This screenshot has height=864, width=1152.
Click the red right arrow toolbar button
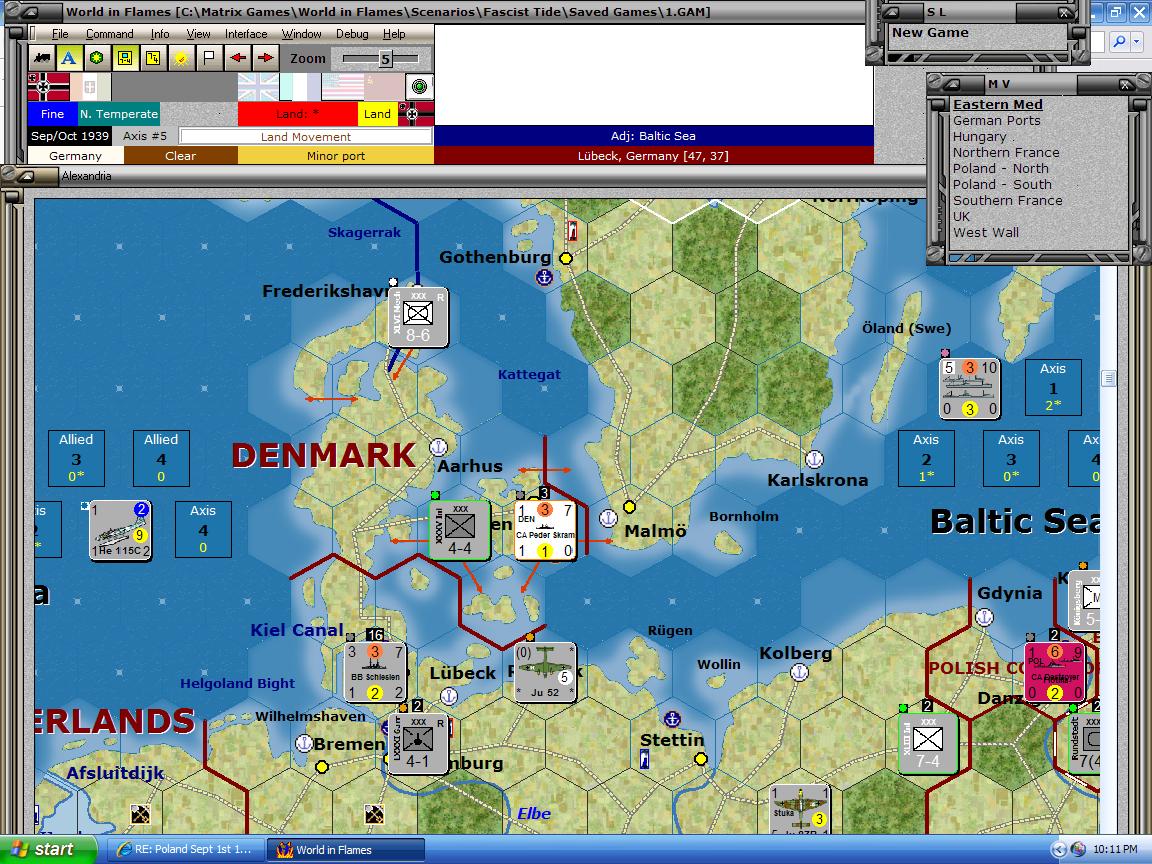[x=265, y=58]
